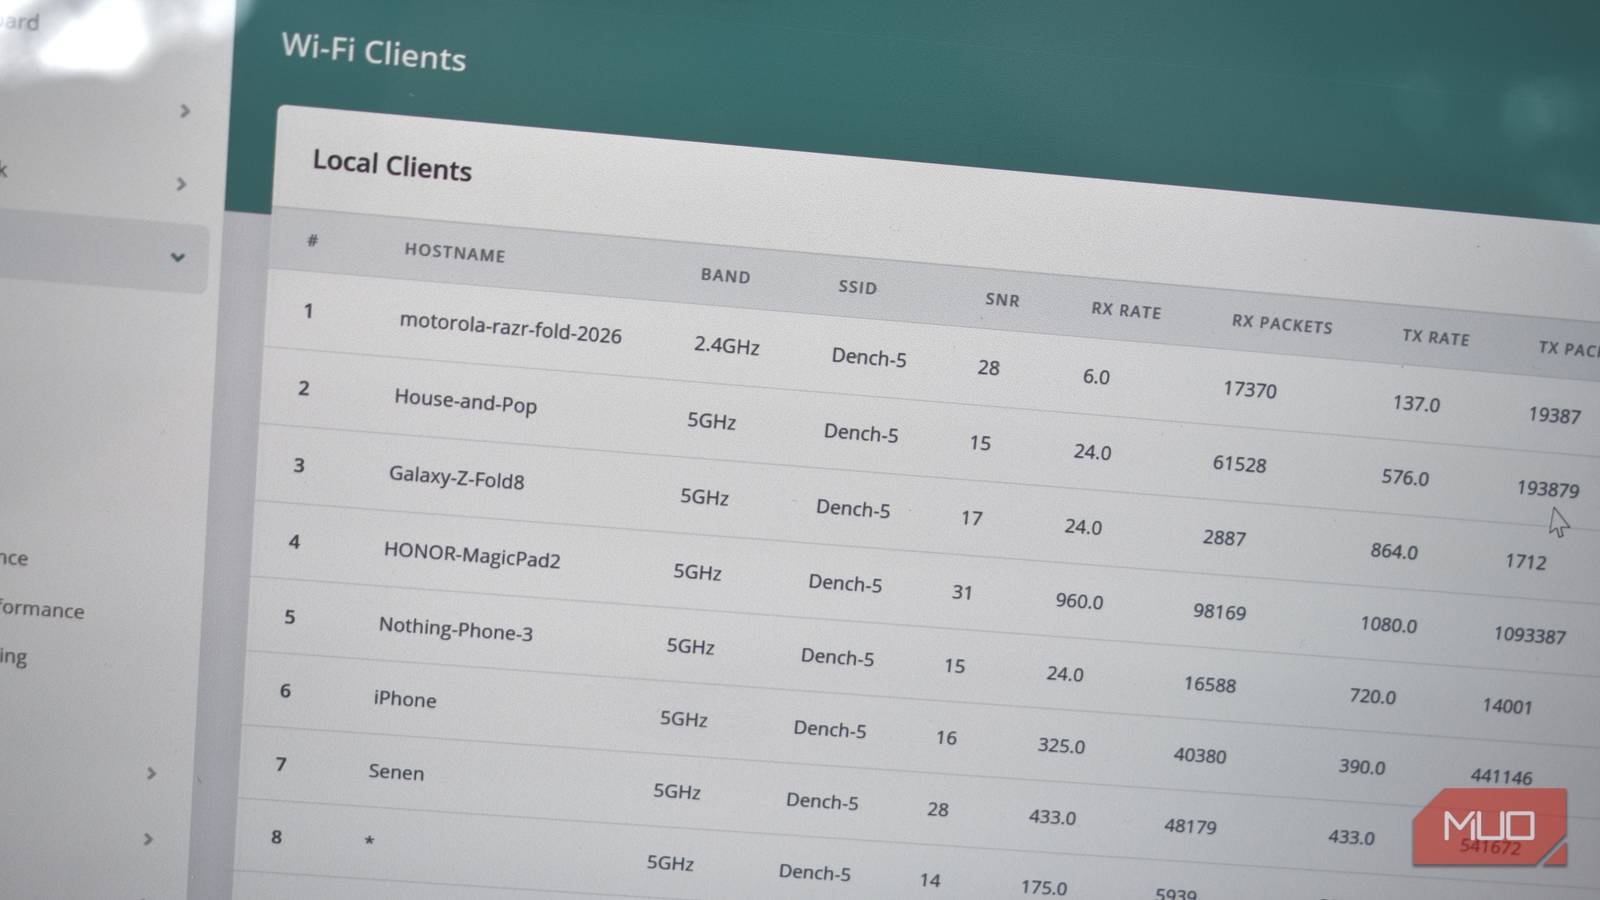Click RX packets value 48179

tap(1190, 826)
